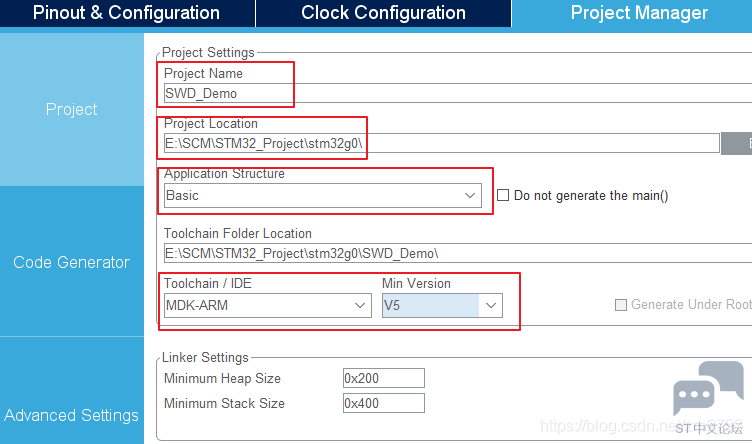Switch to Pinout & Configuration tab
752x444 pixels.
pyautogui.click(x=127, y=13)
